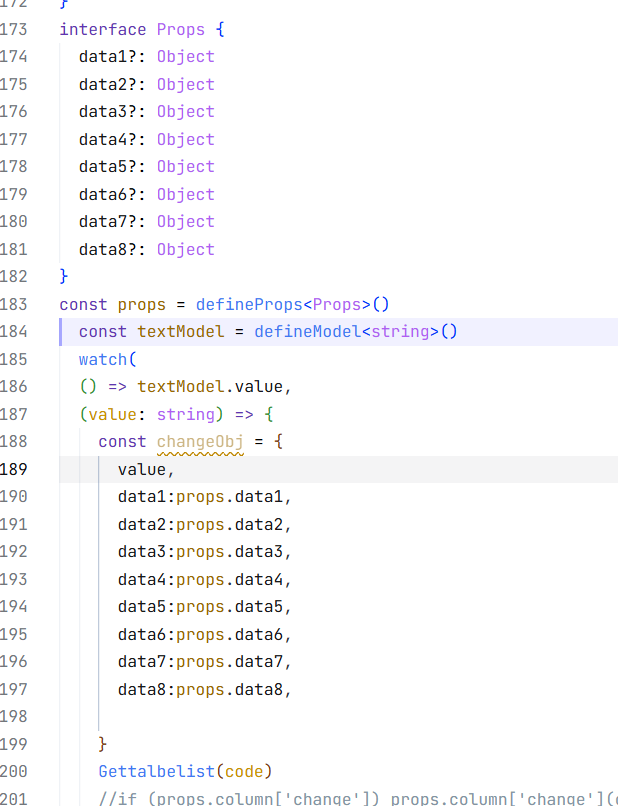This screenshot has height=806, width=618.
Task: Click the value: string parameter
Action: click(x=151, y=414)
